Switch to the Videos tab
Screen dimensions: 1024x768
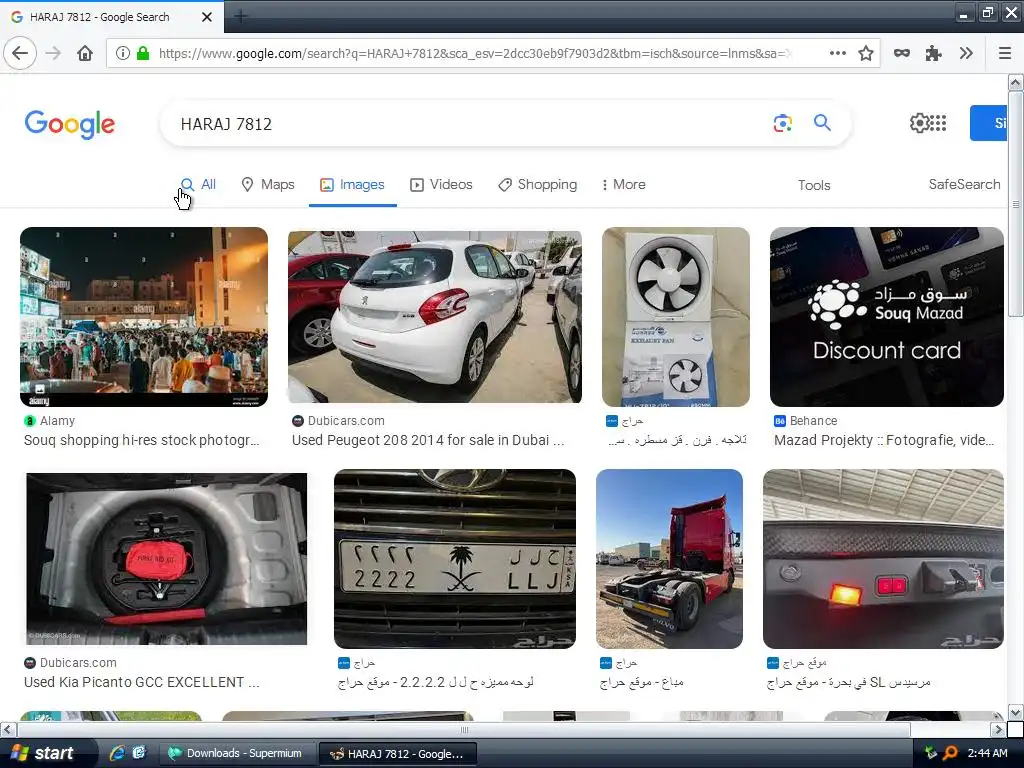coord(441,185)
